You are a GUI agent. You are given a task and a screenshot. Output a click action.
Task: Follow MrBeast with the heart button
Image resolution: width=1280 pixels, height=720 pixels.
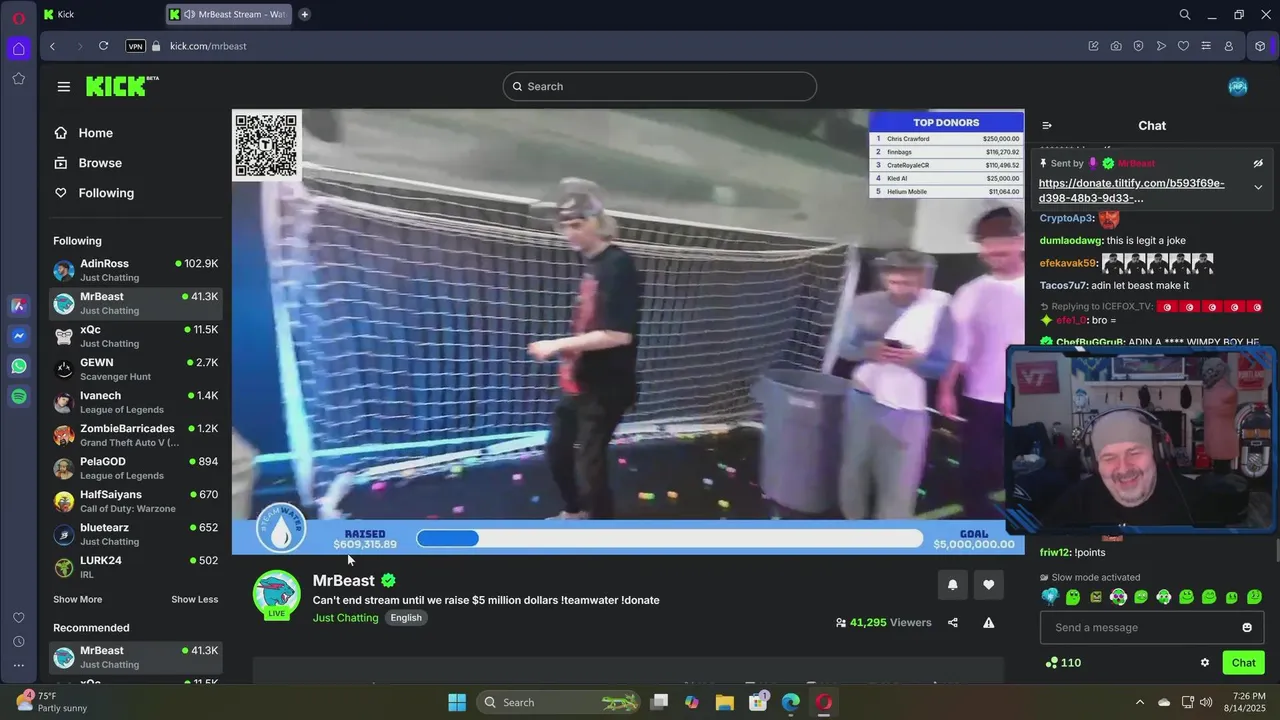pos(988,585)
